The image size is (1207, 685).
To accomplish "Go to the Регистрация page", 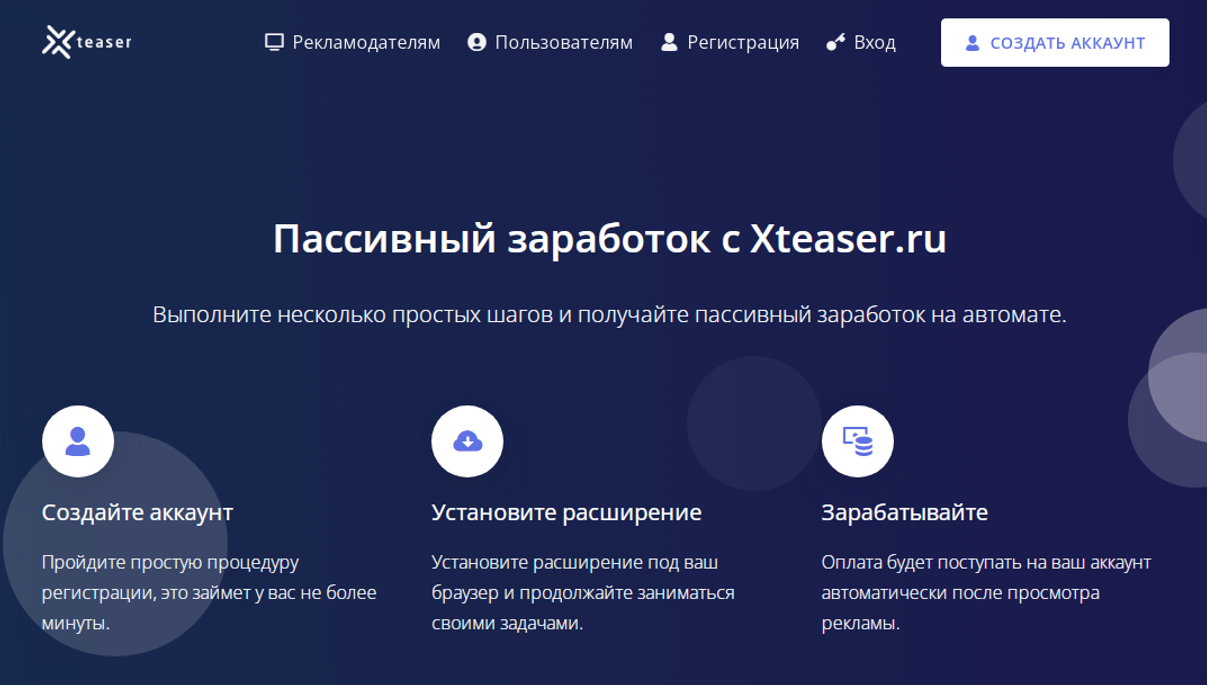I will coord(730,42).
